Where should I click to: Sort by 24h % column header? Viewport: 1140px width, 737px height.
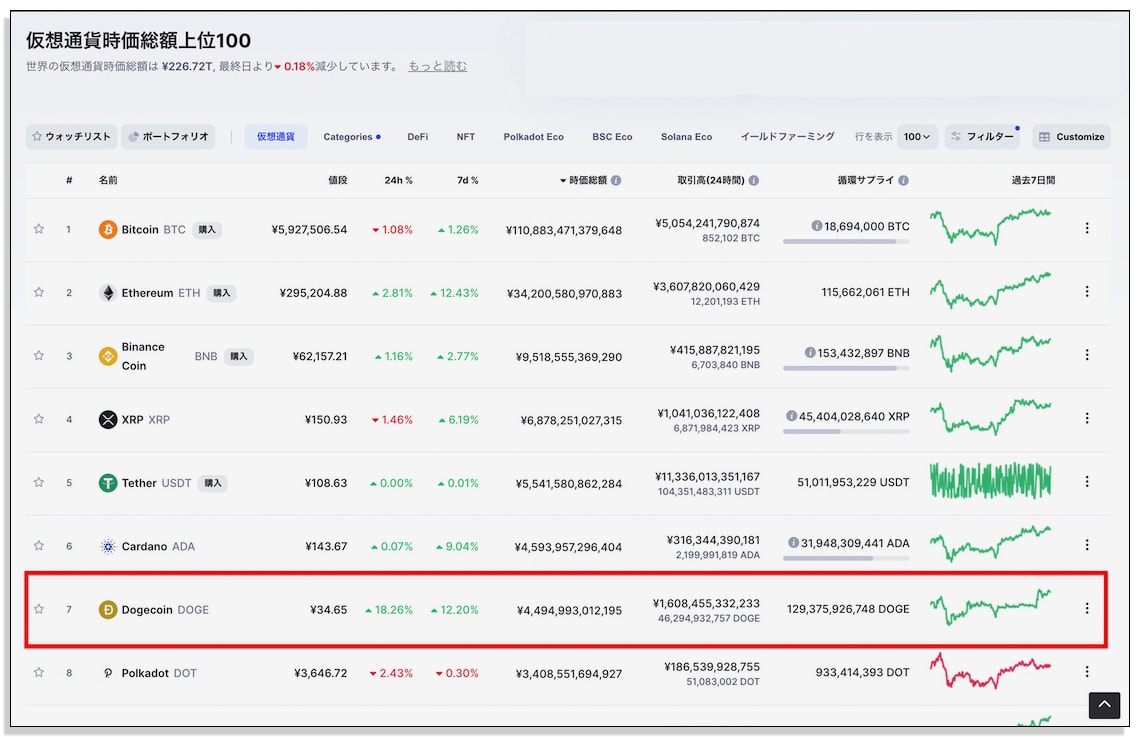click(x=398, y=180)
